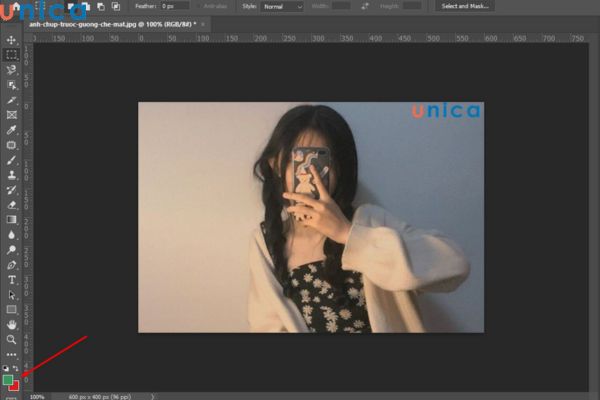Select the Blur tool
The width and height of the screenshot is (600, 400).
tap(11, 235)
